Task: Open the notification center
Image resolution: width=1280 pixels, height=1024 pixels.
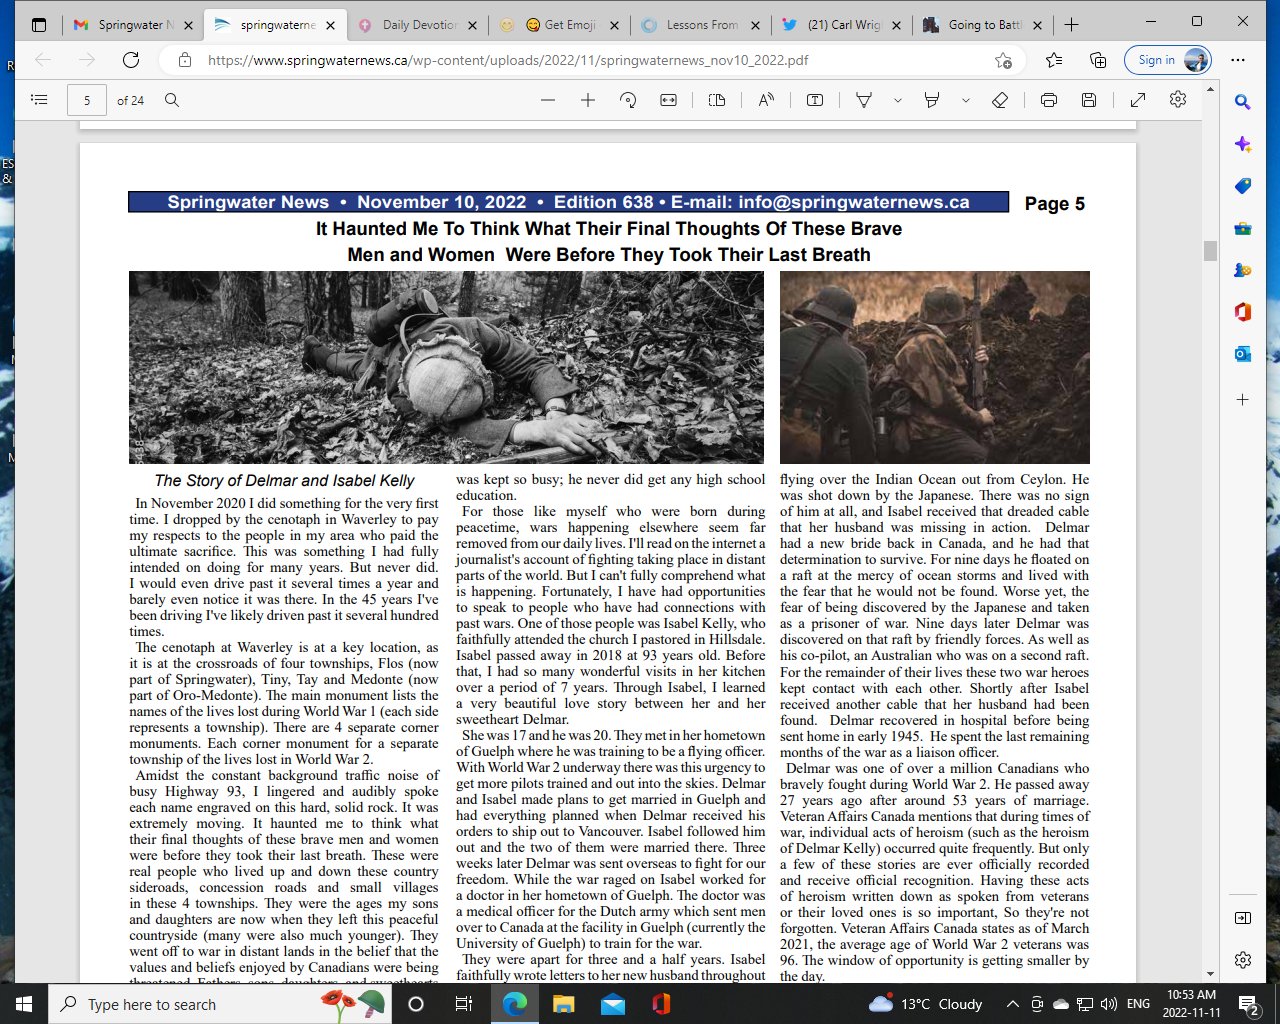Action: (x=1248, y=1004)
